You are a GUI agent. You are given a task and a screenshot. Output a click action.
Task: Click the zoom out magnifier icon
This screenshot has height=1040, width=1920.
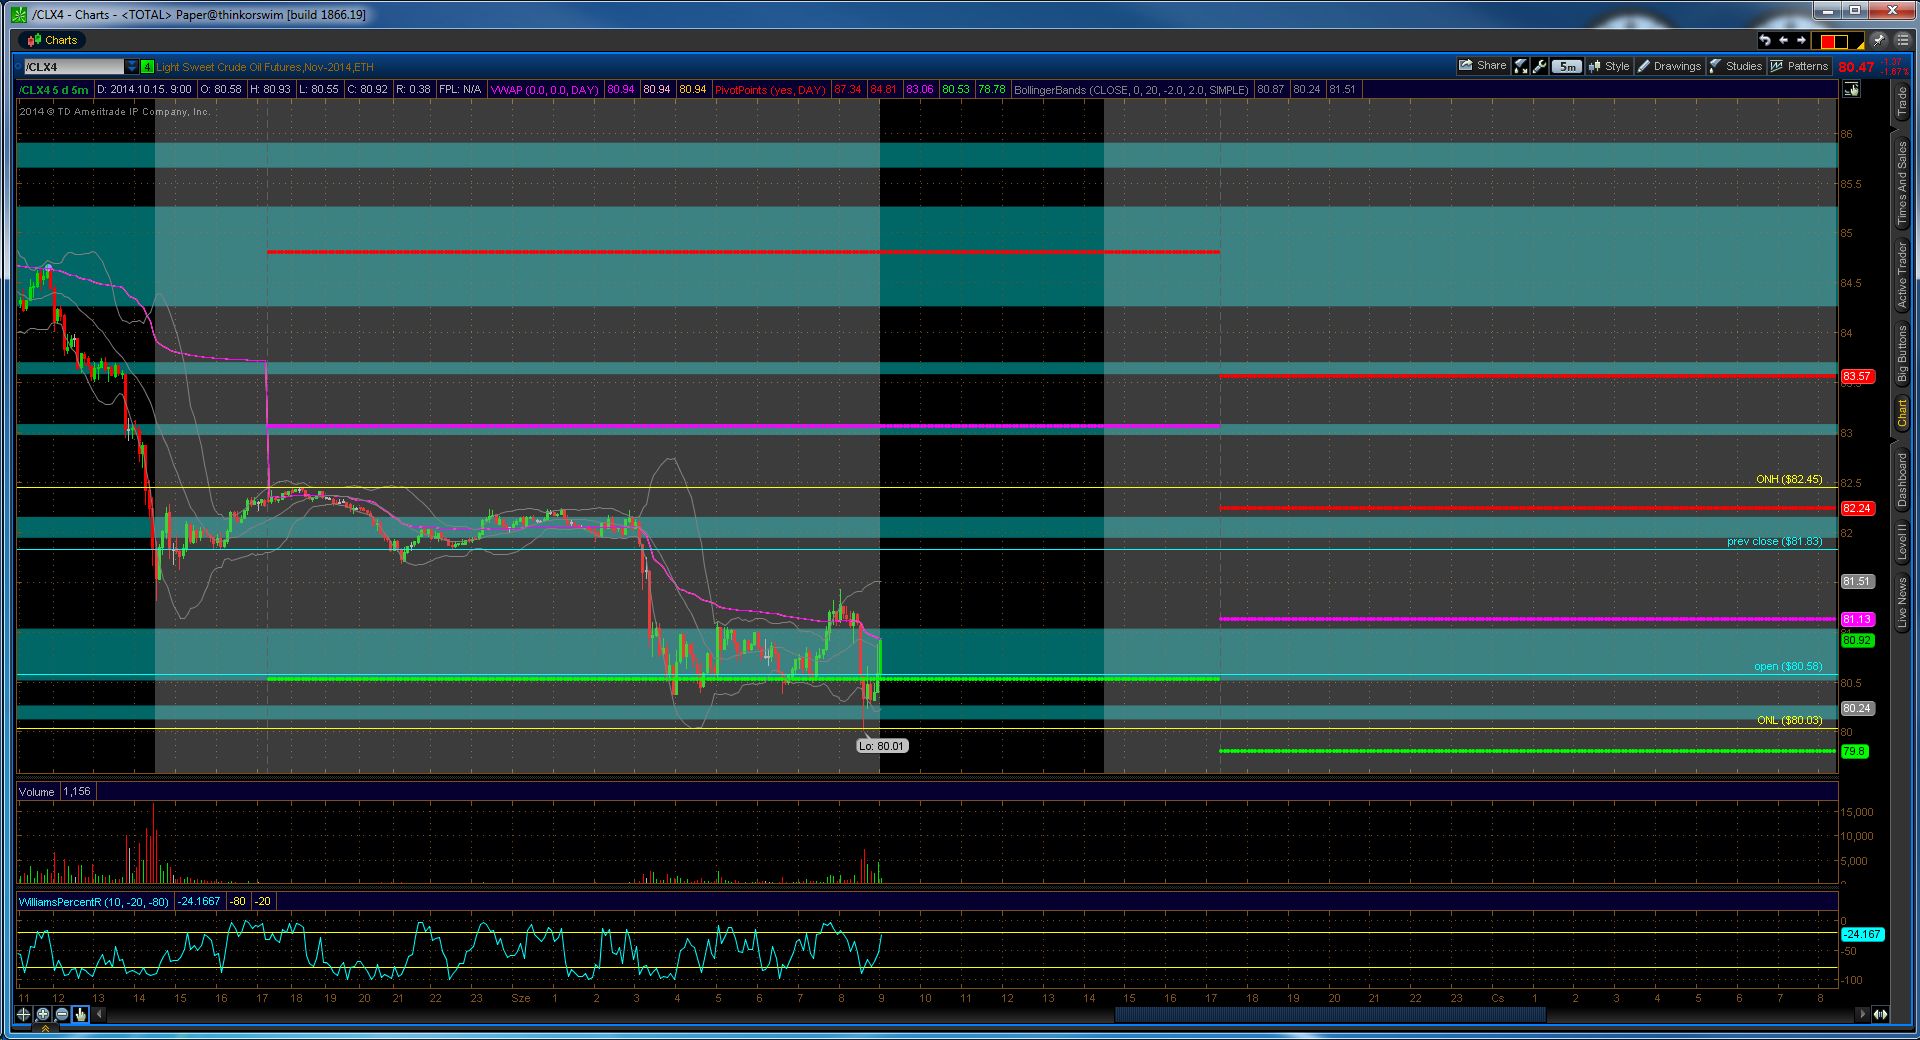(62, 1014)
